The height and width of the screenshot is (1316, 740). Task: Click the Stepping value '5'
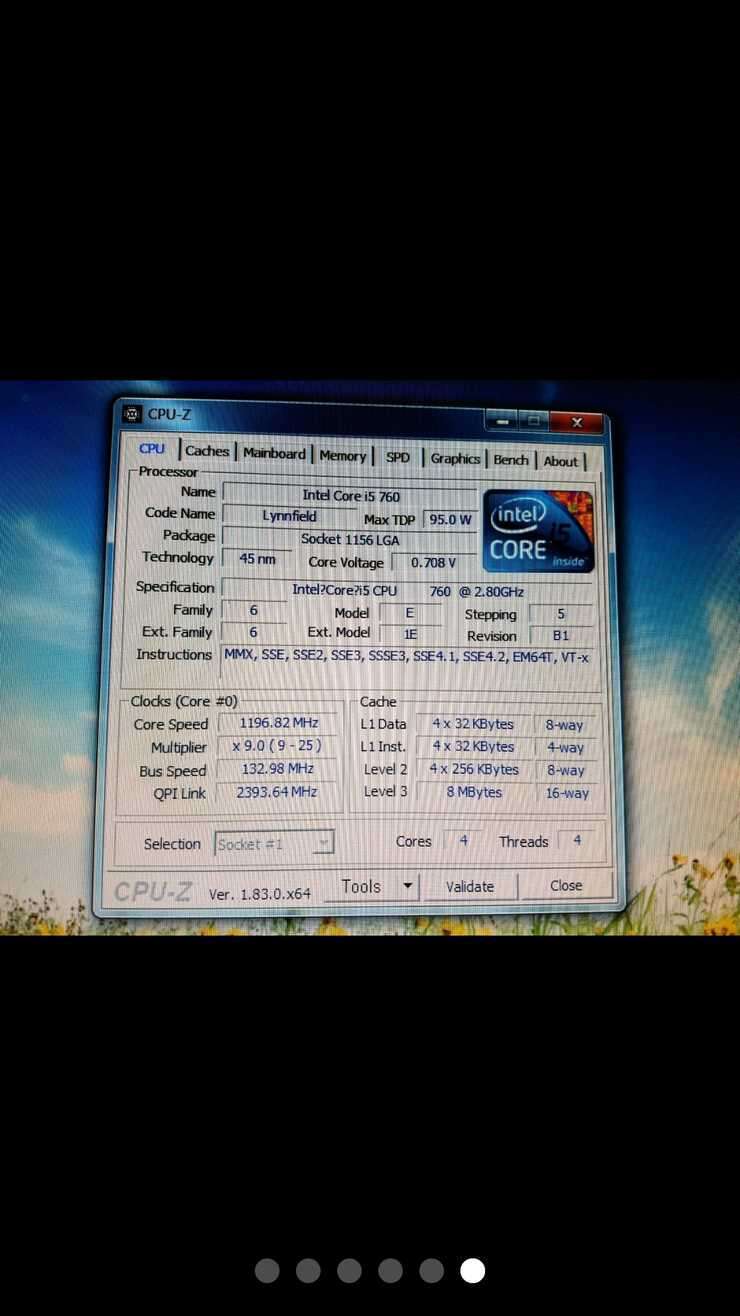[x=561, y=615]
